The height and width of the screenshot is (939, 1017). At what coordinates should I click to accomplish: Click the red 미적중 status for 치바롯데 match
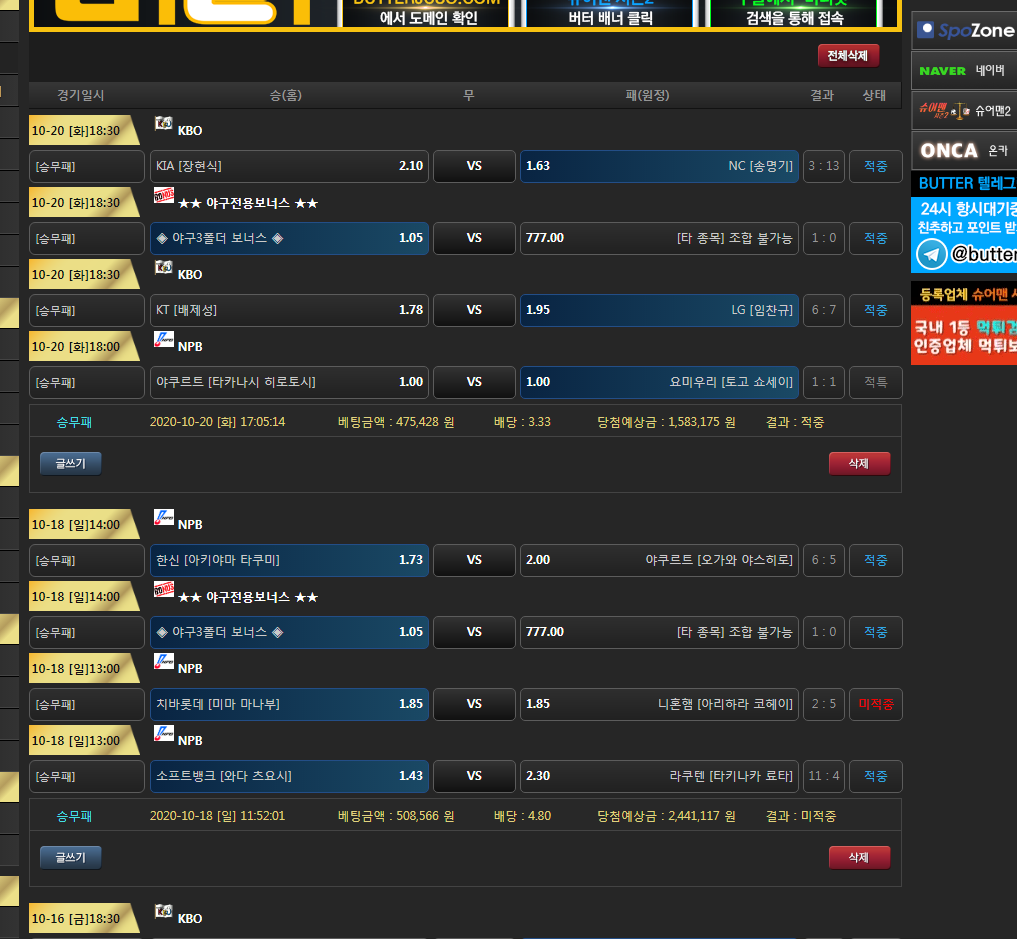pos(875,704)
